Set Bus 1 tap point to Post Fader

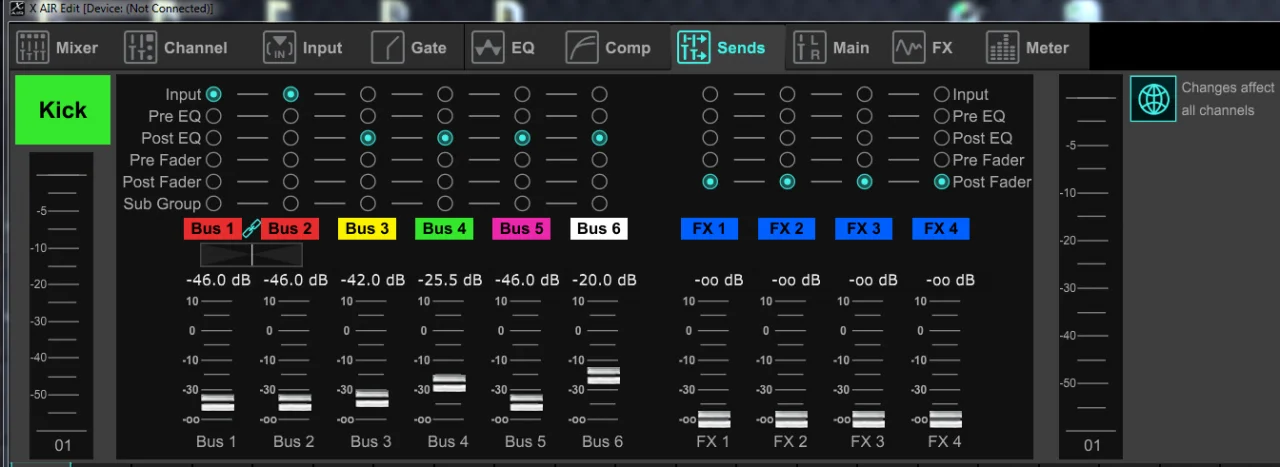[213, 182]
